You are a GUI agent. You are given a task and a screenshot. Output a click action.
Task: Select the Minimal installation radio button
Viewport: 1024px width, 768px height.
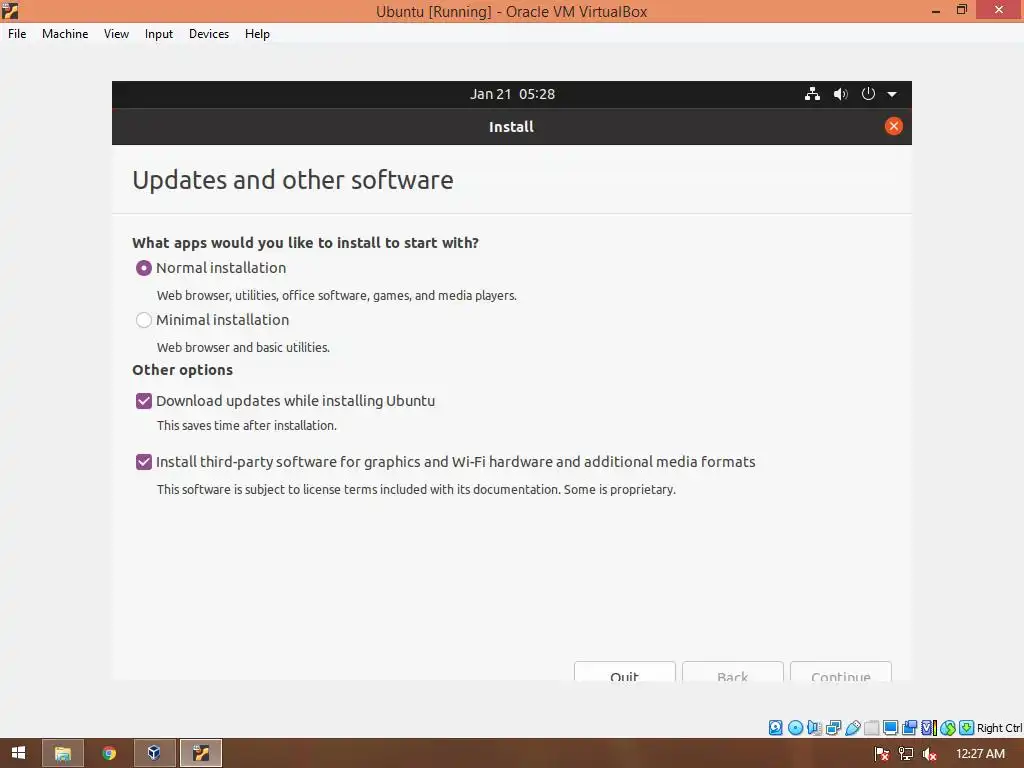pos(144,320)
